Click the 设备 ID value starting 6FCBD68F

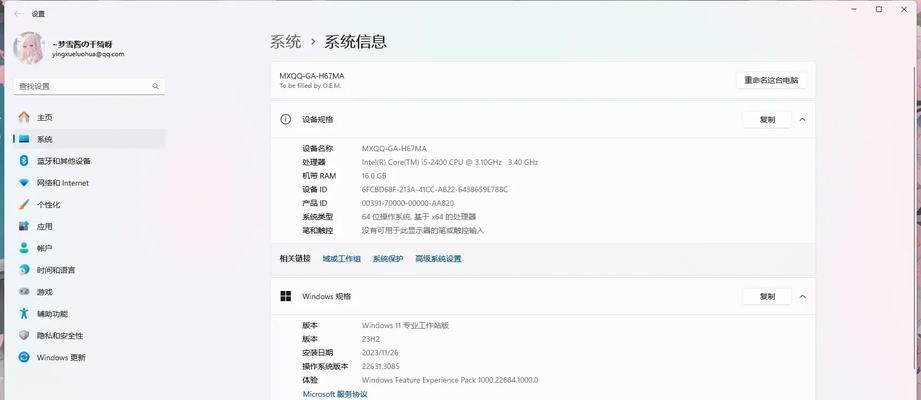pos(435,190)
